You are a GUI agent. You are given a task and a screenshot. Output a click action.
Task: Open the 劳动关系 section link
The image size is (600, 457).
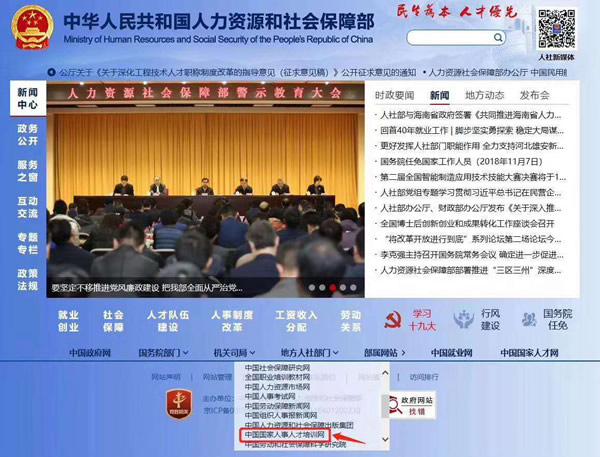pyautogui.click(x=351, y=321)
